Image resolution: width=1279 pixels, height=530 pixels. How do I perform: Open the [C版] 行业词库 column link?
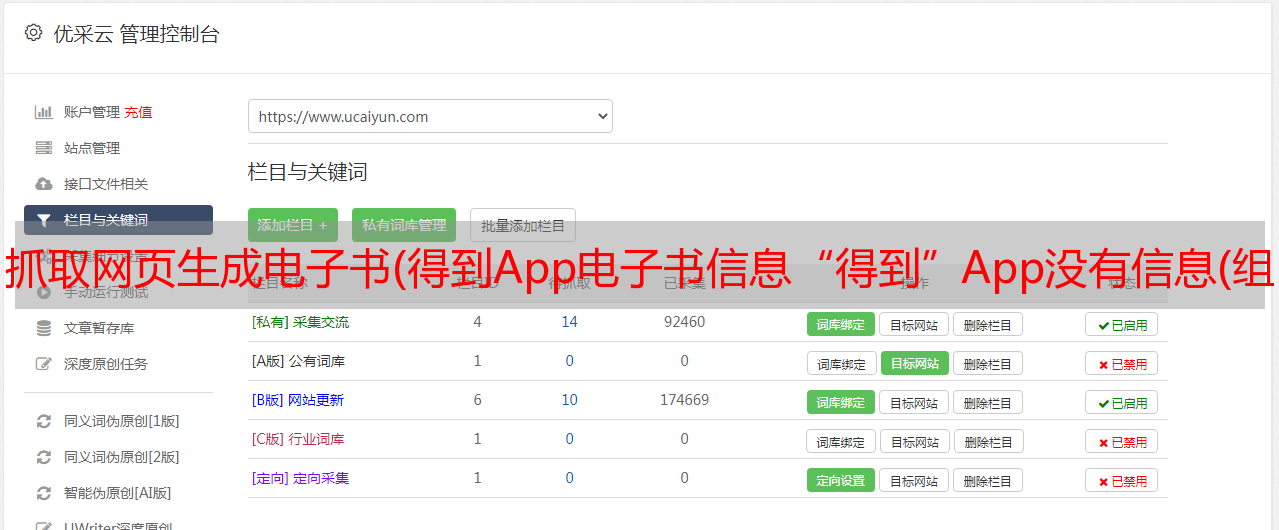298,439
